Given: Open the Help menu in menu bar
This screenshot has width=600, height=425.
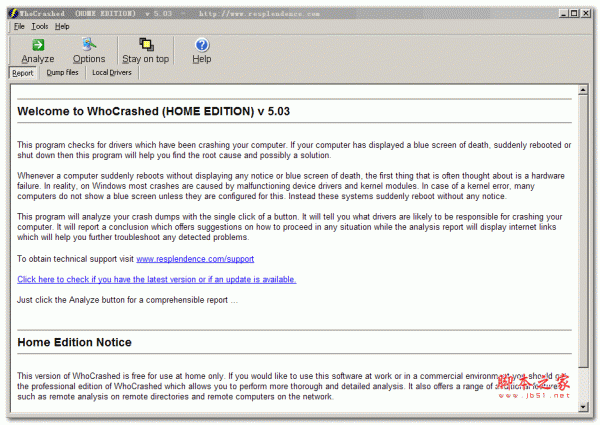Looking at the screenshot, I should coord(62,26).
